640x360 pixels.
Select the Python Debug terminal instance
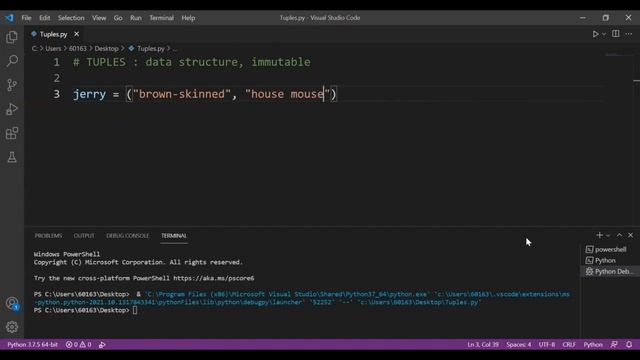(x=610, y=271)
